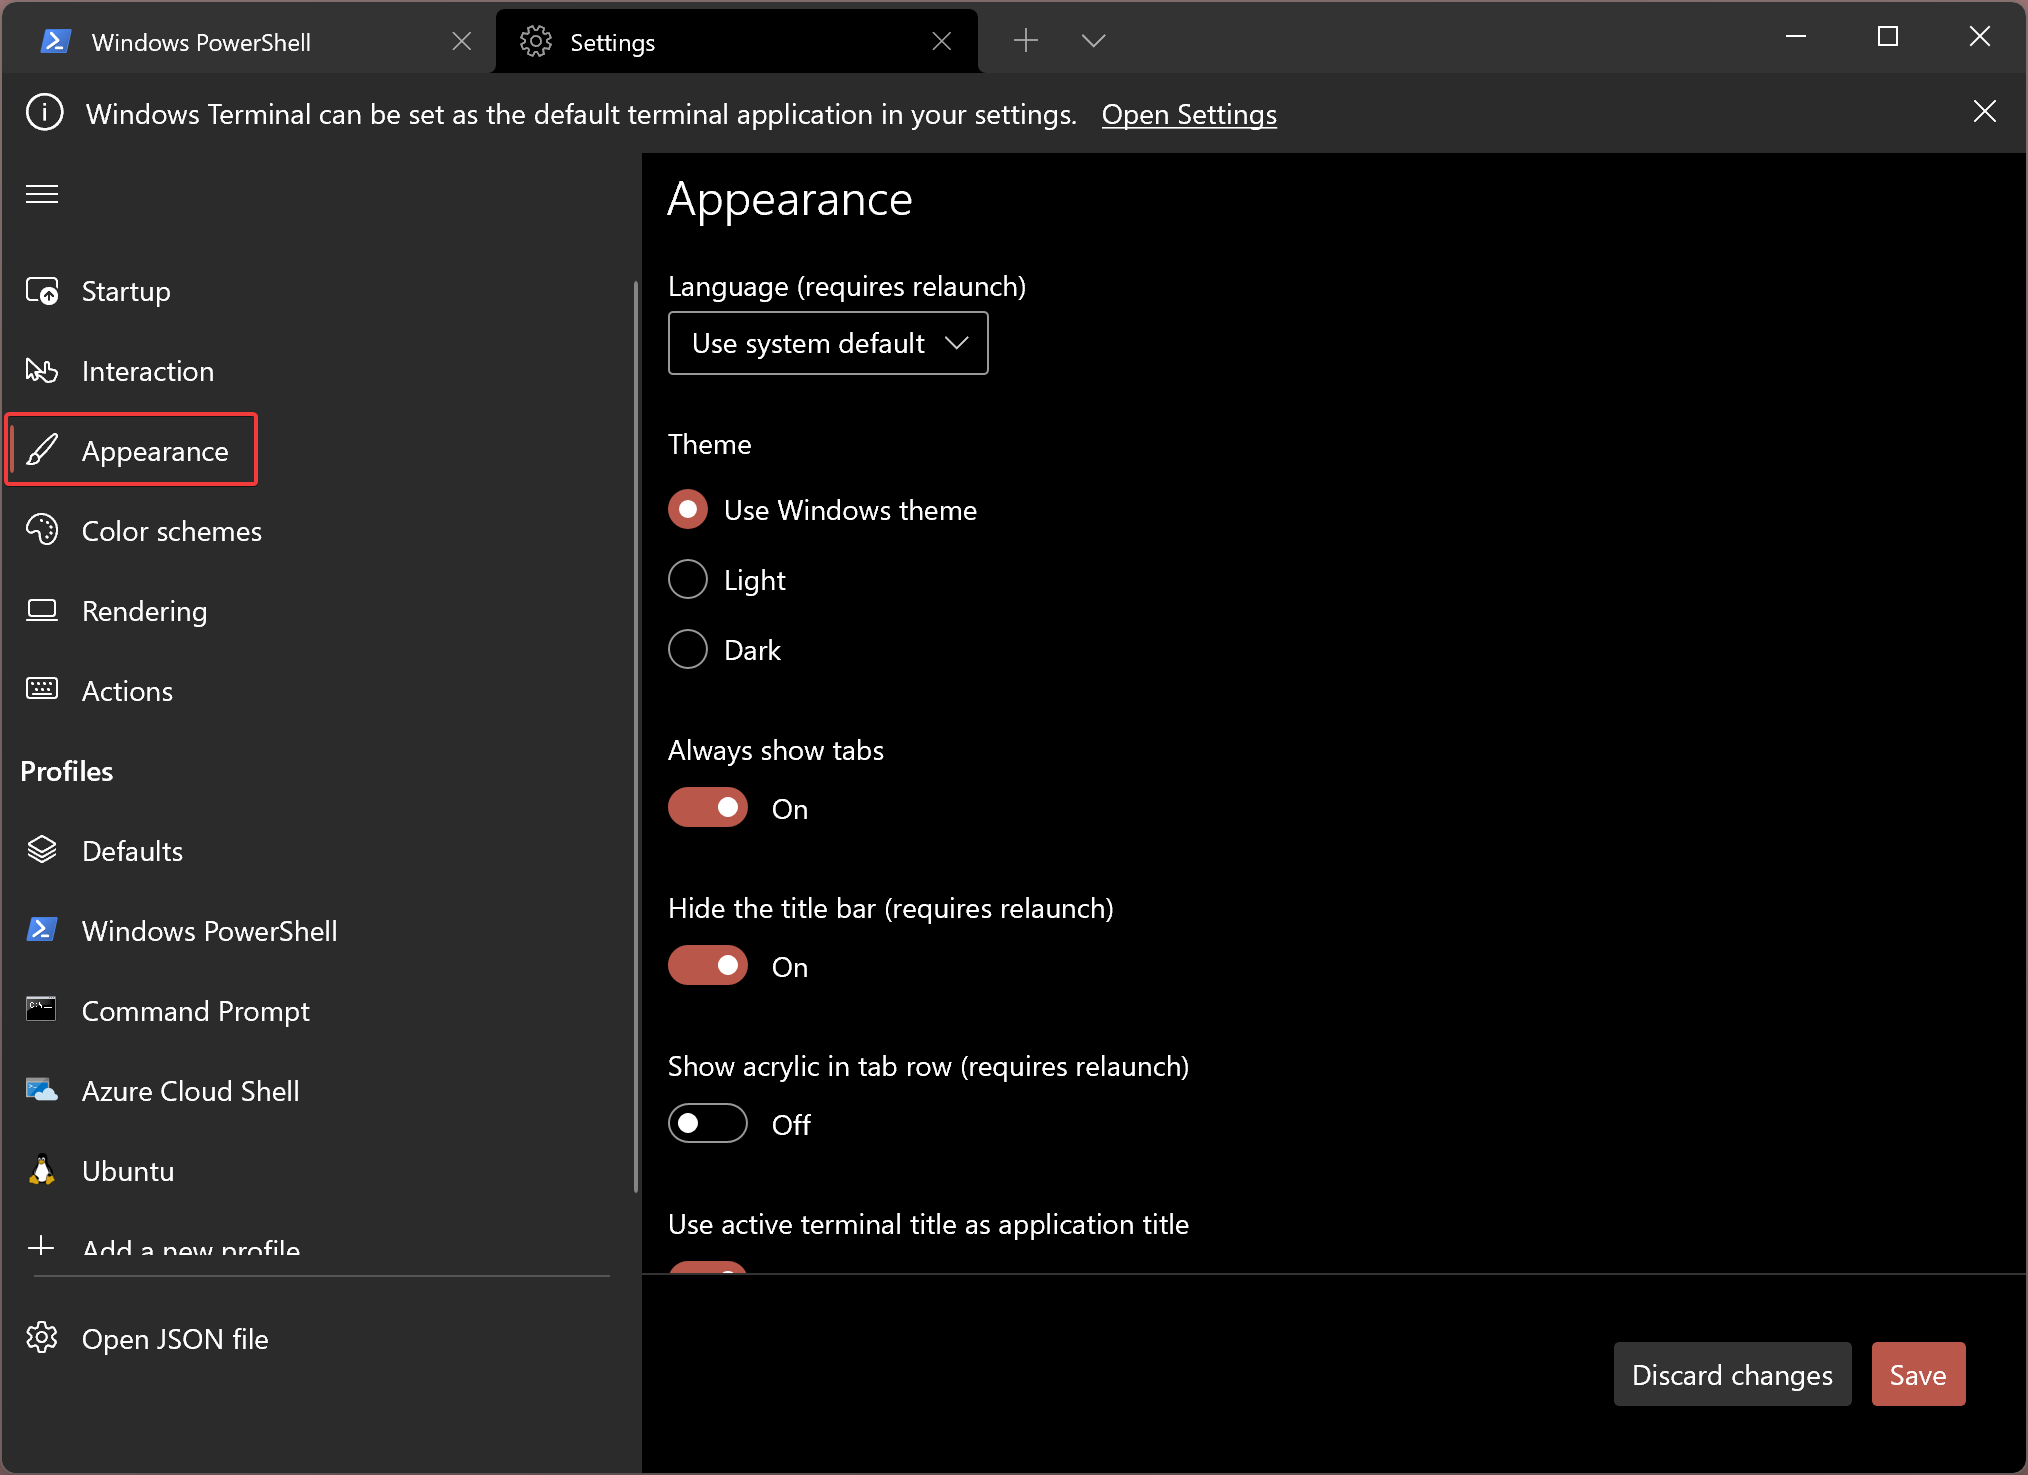
Task: Click the Open JSON file gear icon
Action: click(42, 1338)
